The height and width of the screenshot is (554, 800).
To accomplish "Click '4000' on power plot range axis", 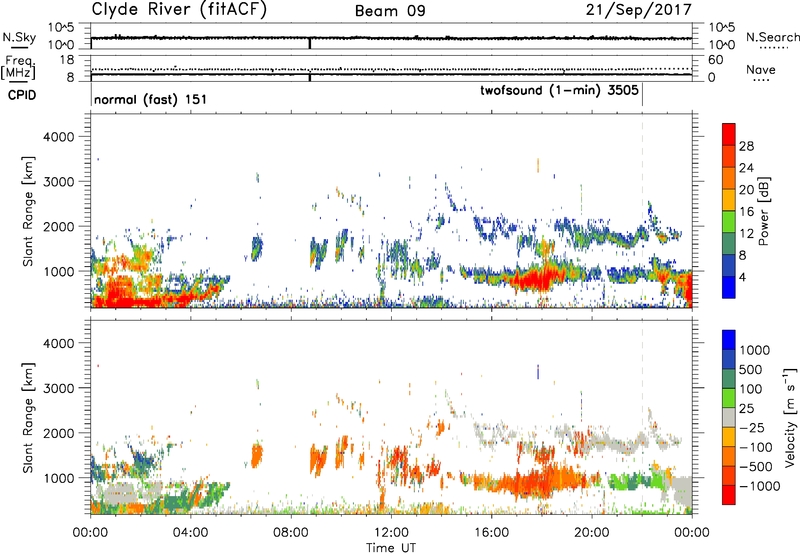I will (x=58, y=137).
